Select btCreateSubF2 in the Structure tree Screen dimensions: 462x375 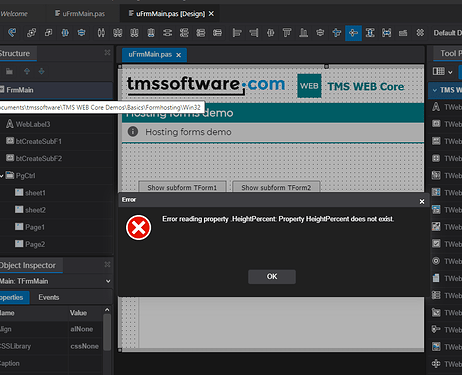click(39, 159)
